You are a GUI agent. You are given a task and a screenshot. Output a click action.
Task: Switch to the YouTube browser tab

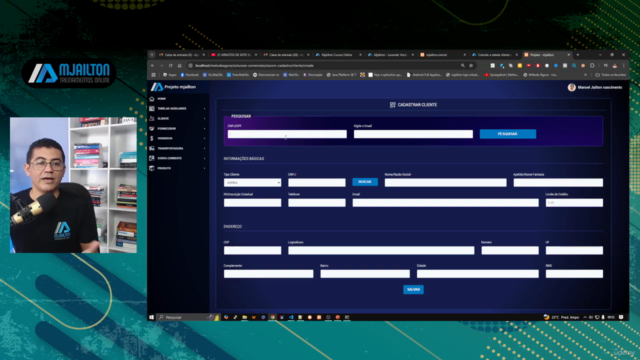pos(233,55)
